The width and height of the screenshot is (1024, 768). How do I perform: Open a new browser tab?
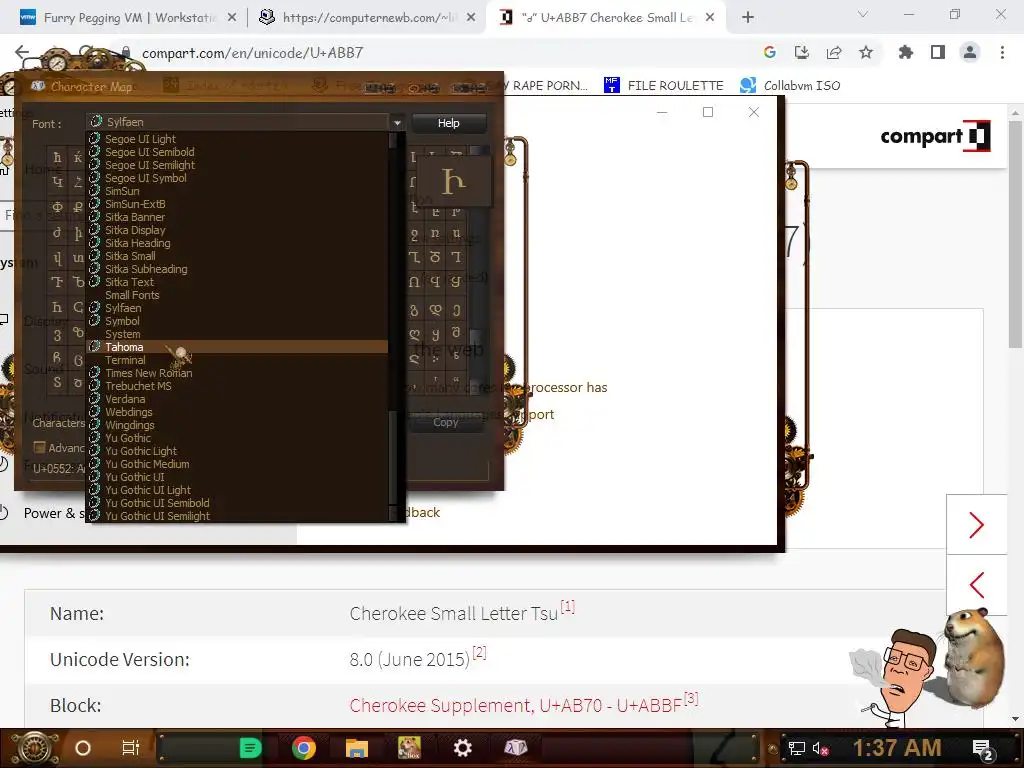pos(748,18)
